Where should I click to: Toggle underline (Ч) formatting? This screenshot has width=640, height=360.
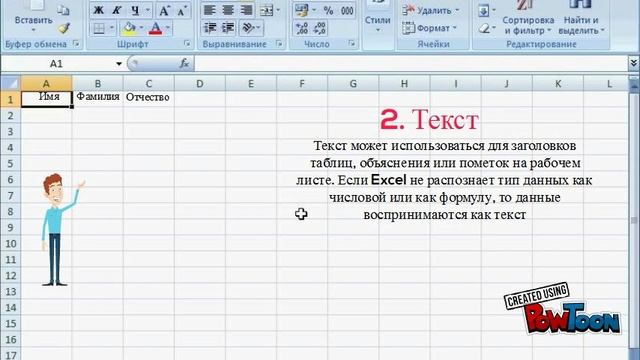(x=135, y=10)
